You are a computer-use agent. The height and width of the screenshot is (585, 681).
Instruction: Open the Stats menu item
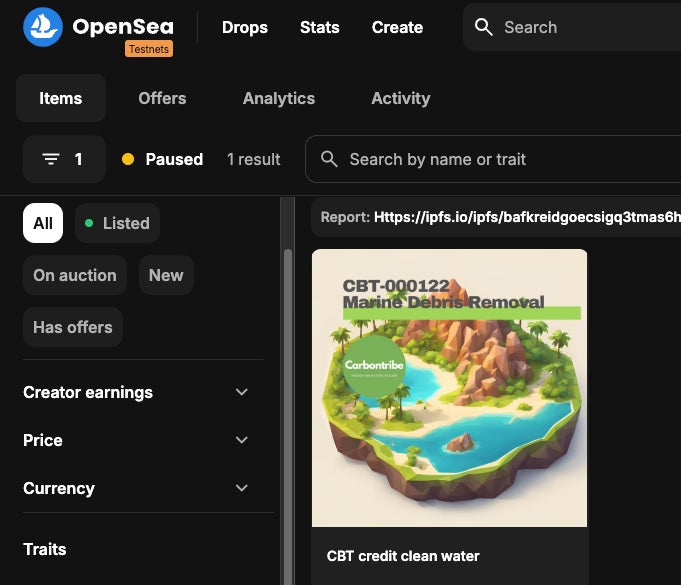[x=320, y=27]
